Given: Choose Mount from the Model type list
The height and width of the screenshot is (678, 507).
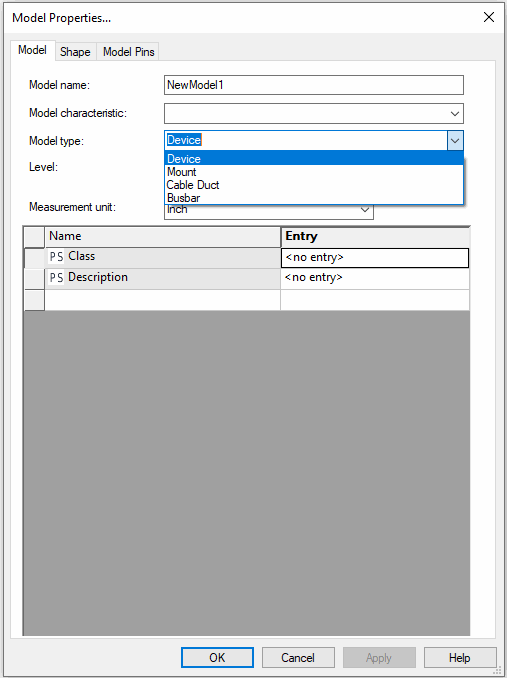Looking at the screenshot, I should tap(314, 172).
